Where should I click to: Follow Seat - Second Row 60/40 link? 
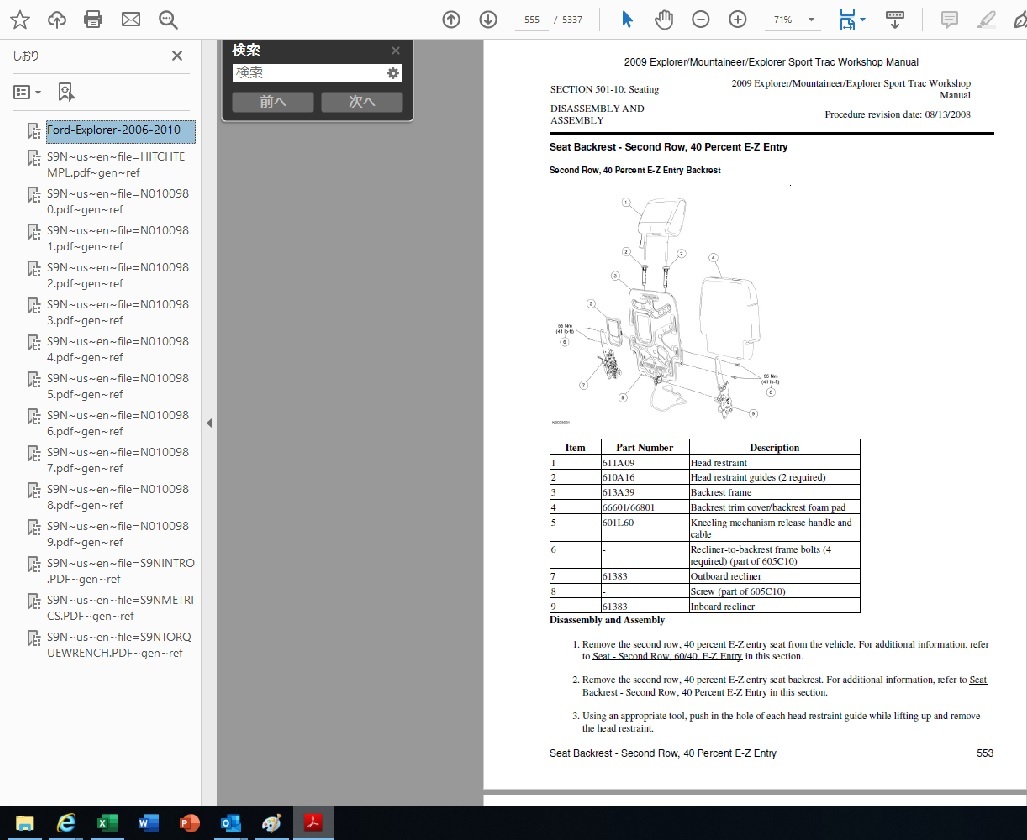667,656
